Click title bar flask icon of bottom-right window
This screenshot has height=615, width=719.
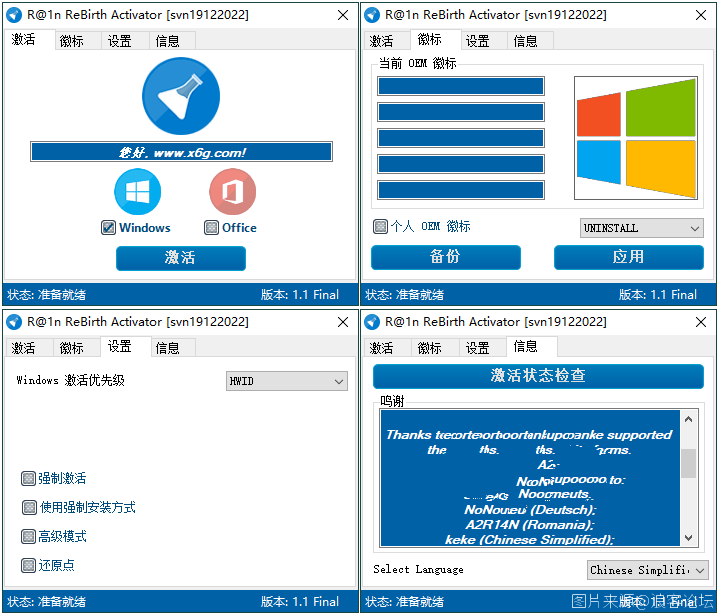(372, 322)
